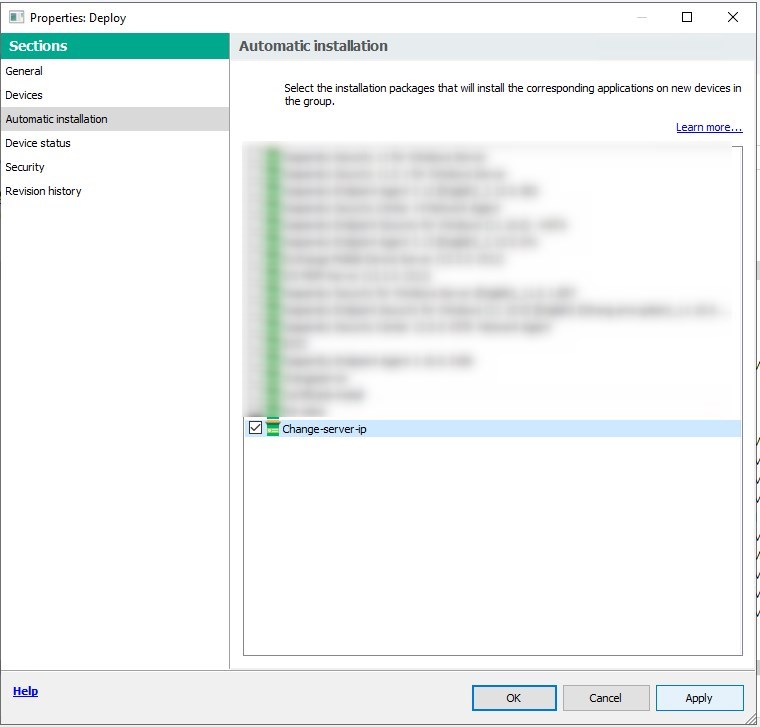Open the Help link

[x=25, y=691]
